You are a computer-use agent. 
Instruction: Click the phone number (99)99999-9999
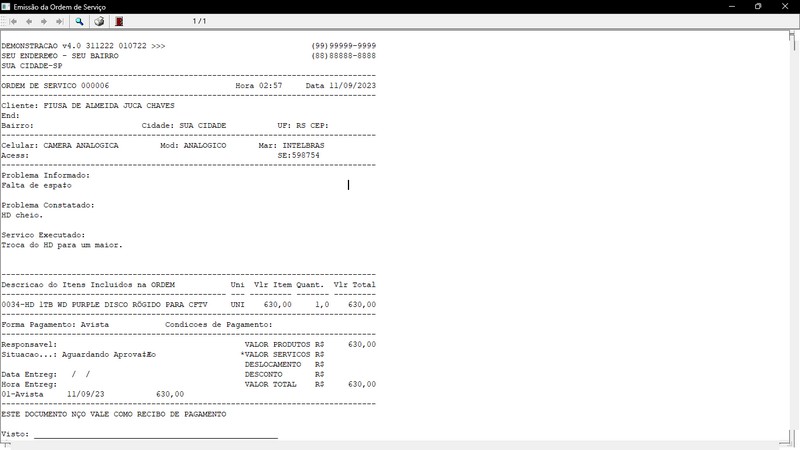343,46
